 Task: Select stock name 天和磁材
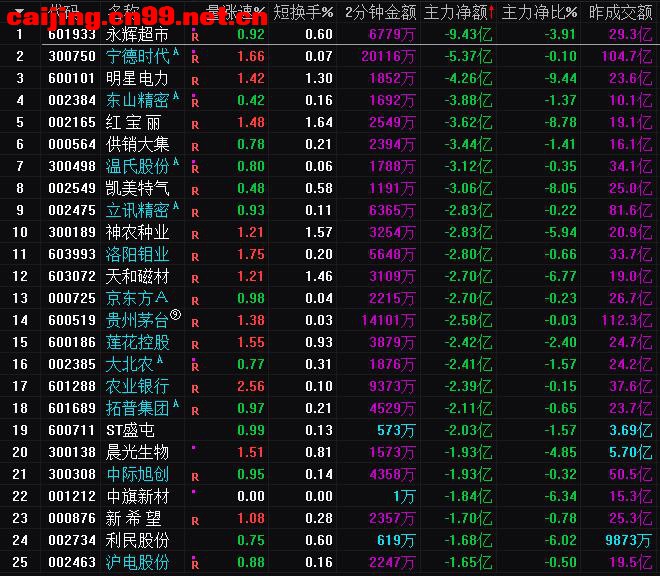pos(137,276)
